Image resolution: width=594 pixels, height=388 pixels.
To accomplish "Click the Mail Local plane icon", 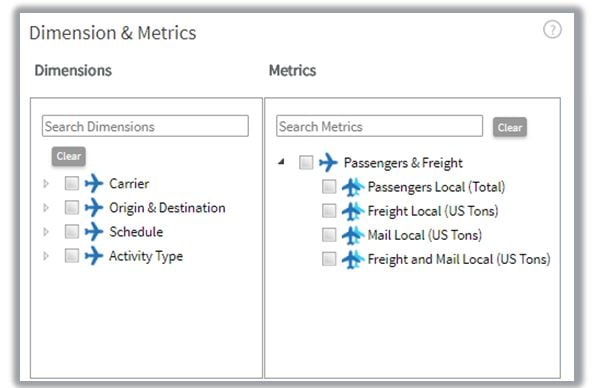I will [353, 235].
